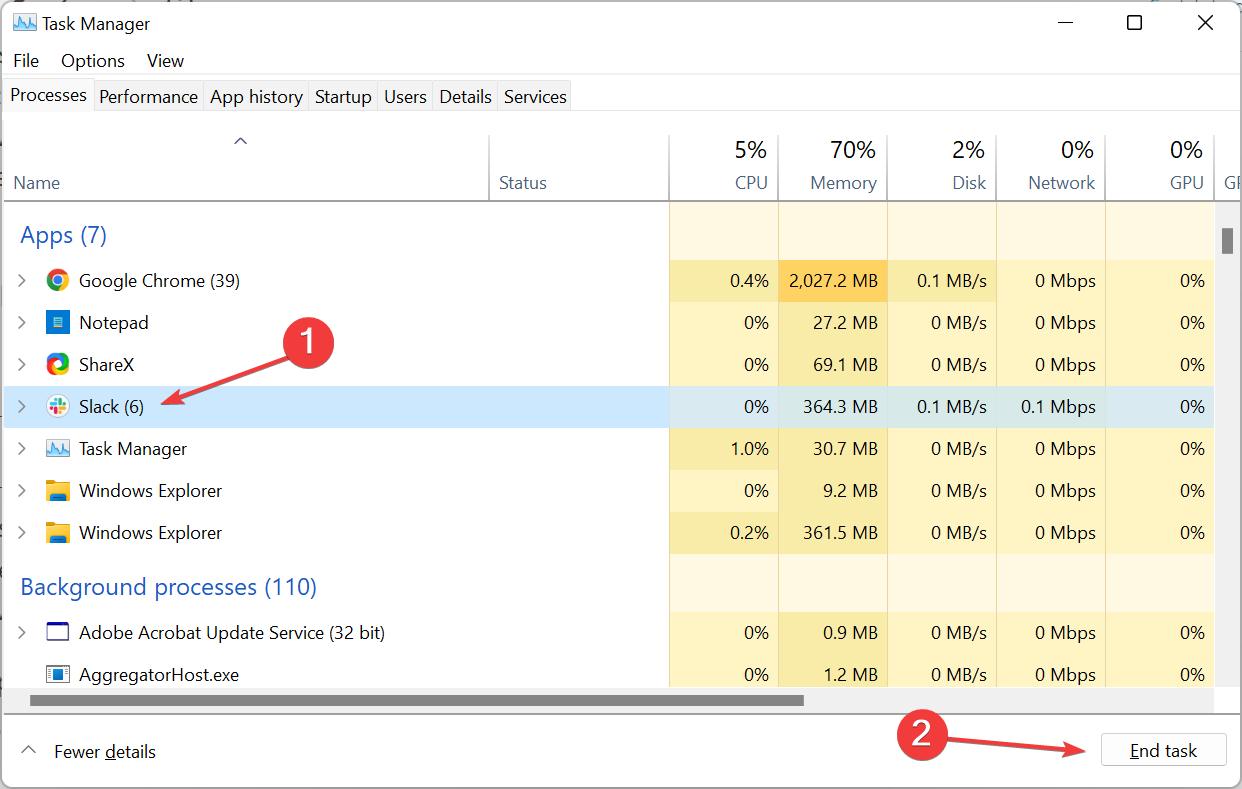The width and height of the screenshot is (1242, 789).
Task: Click Task Manager title bar icon
Action: 24,23
